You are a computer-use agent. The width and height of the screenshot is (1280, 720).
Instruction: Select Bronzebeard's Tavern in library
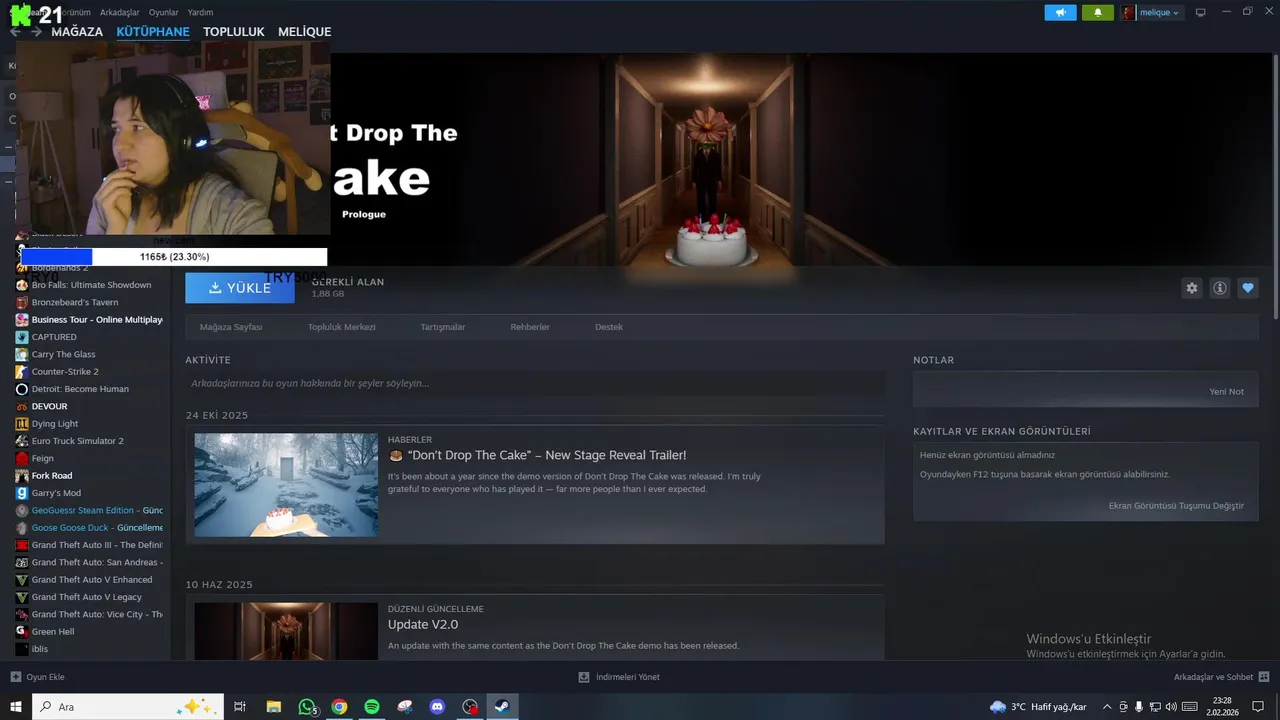click(75, 302)
